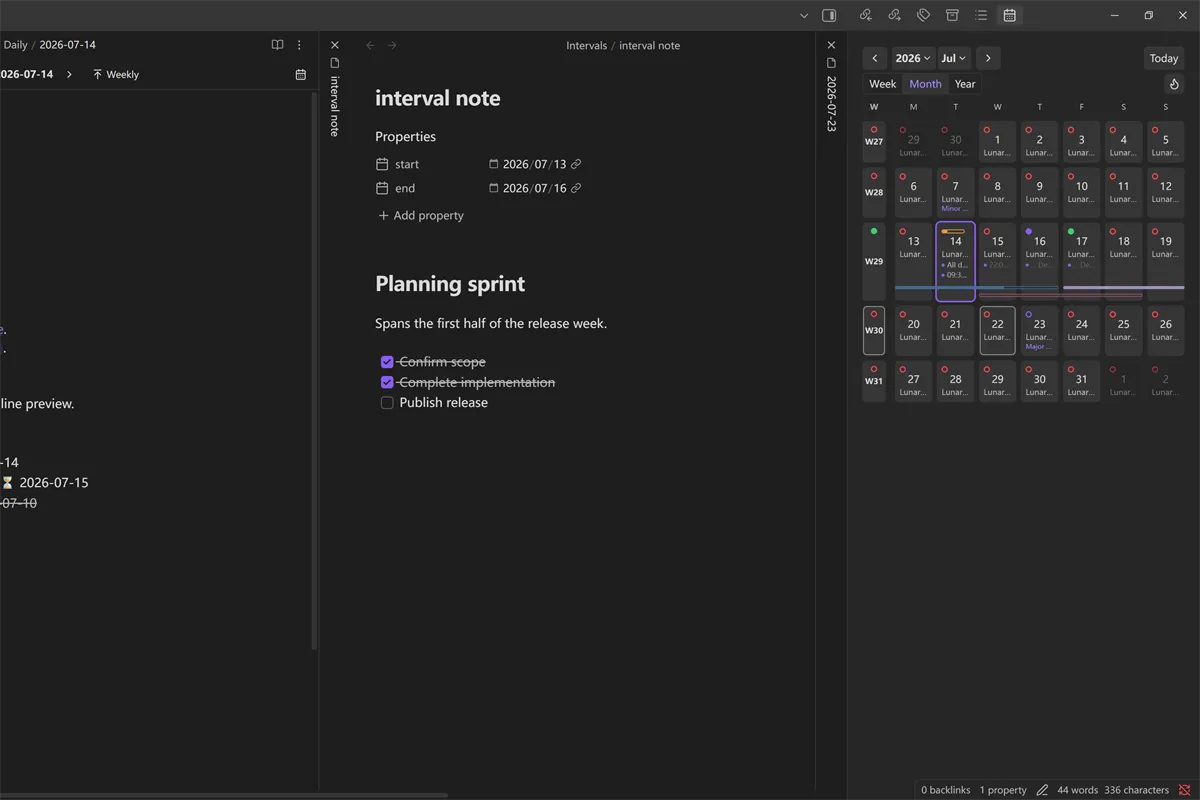The image size is (1200, 800).
Task: Open week W30 in calendar
Action: [874, 330]
